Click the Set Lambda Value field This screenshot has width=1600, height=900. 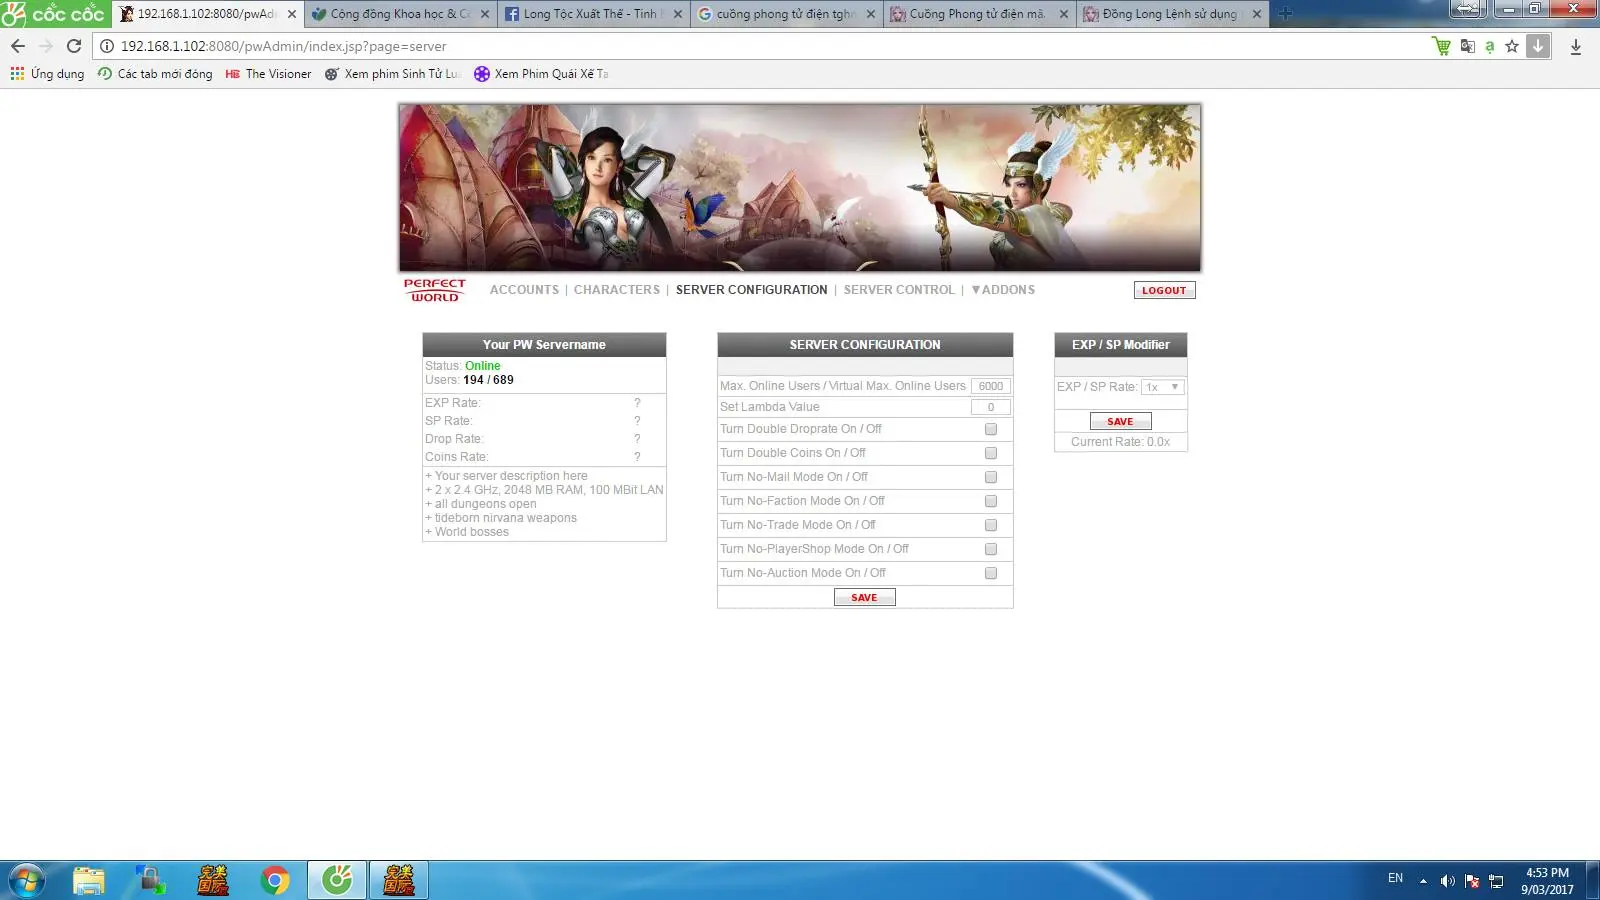991,407
